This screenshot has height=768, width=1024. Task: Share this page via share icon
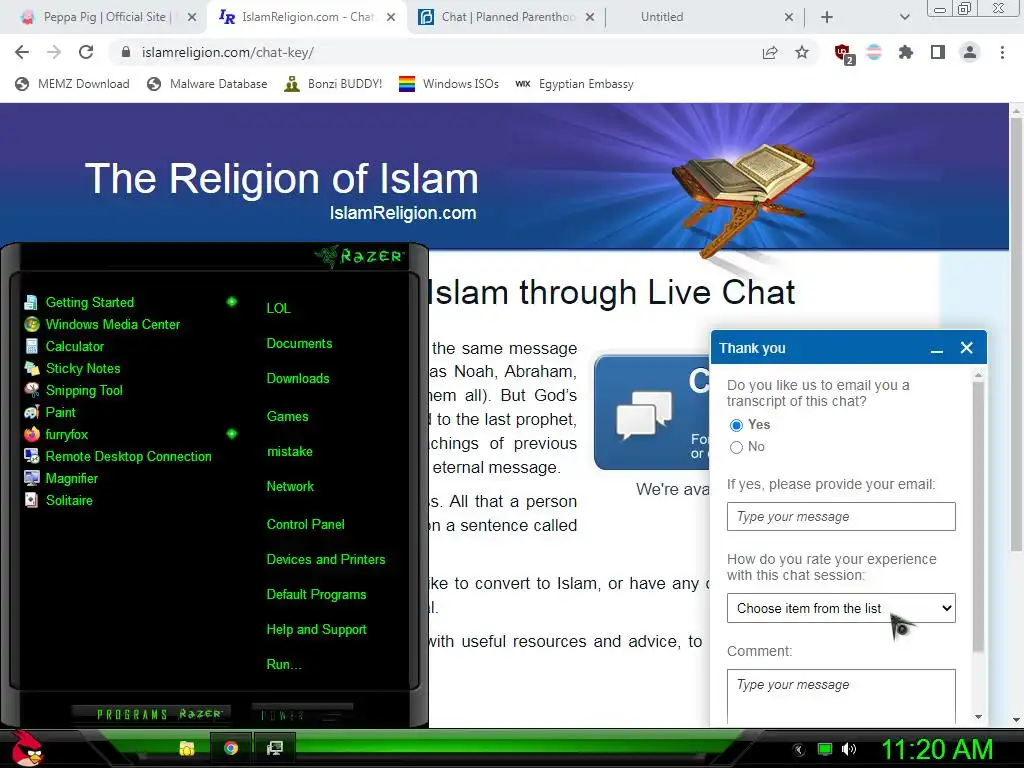coord(770,52)
